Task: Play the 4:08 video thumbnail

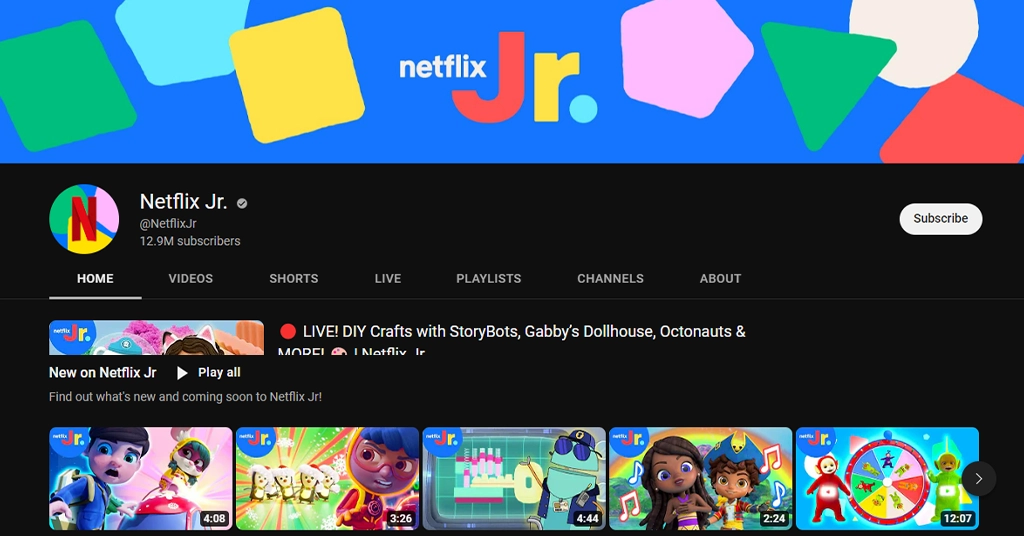Action: point(140,479)
